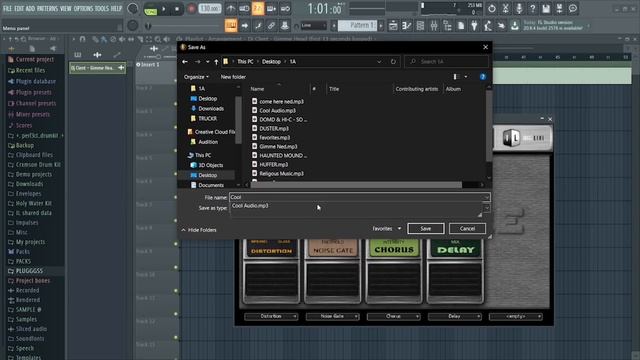Open the FILE menu
640x360 pixels.
pos(7,8)
